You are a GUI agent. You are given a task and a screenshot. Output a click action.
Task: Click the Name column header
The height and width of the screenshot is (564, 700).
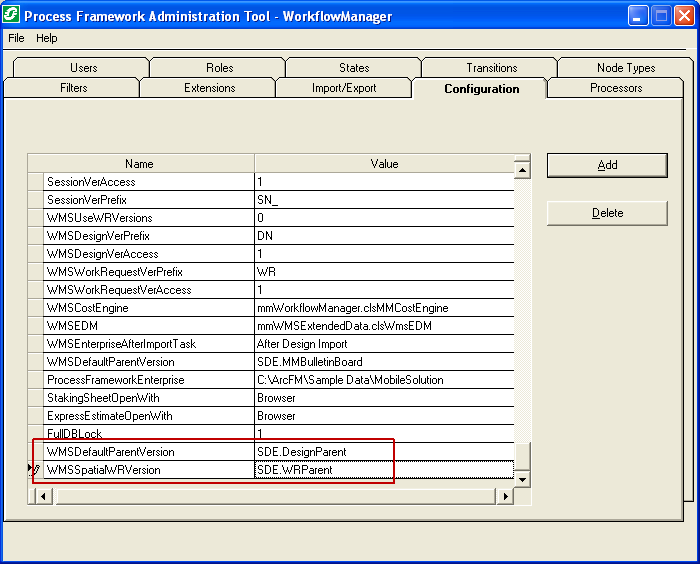tap(139, 164)
